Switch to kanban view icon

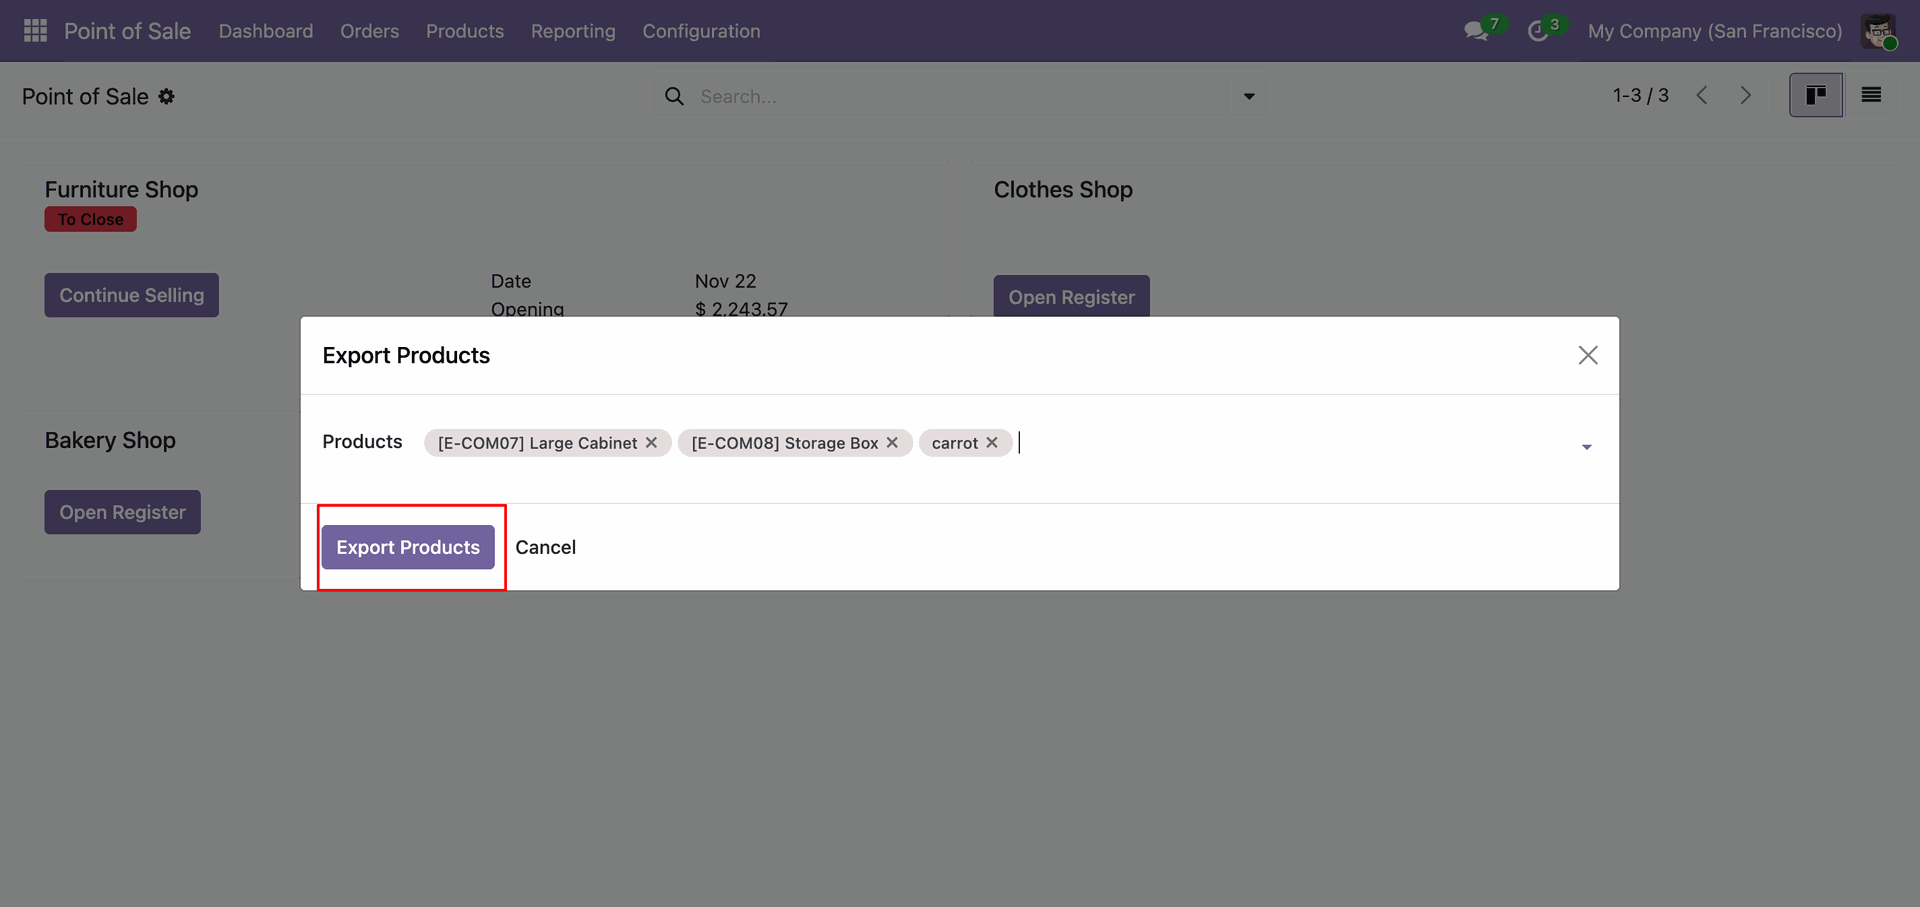tap(1815, 95)
